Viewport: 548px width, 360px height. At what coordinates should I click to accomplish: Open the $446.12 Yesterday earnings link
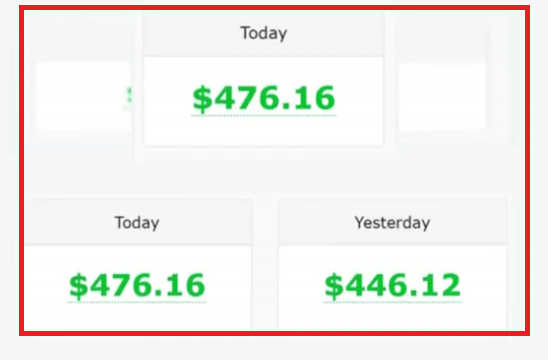(392, 286)
